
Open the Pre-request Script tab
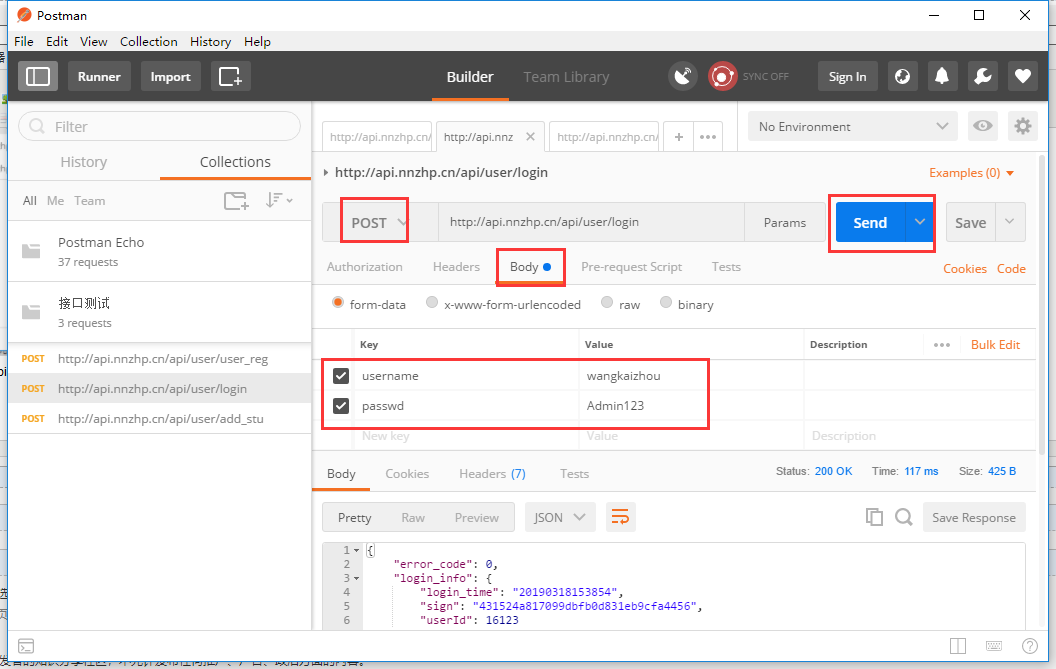(631, 267)
